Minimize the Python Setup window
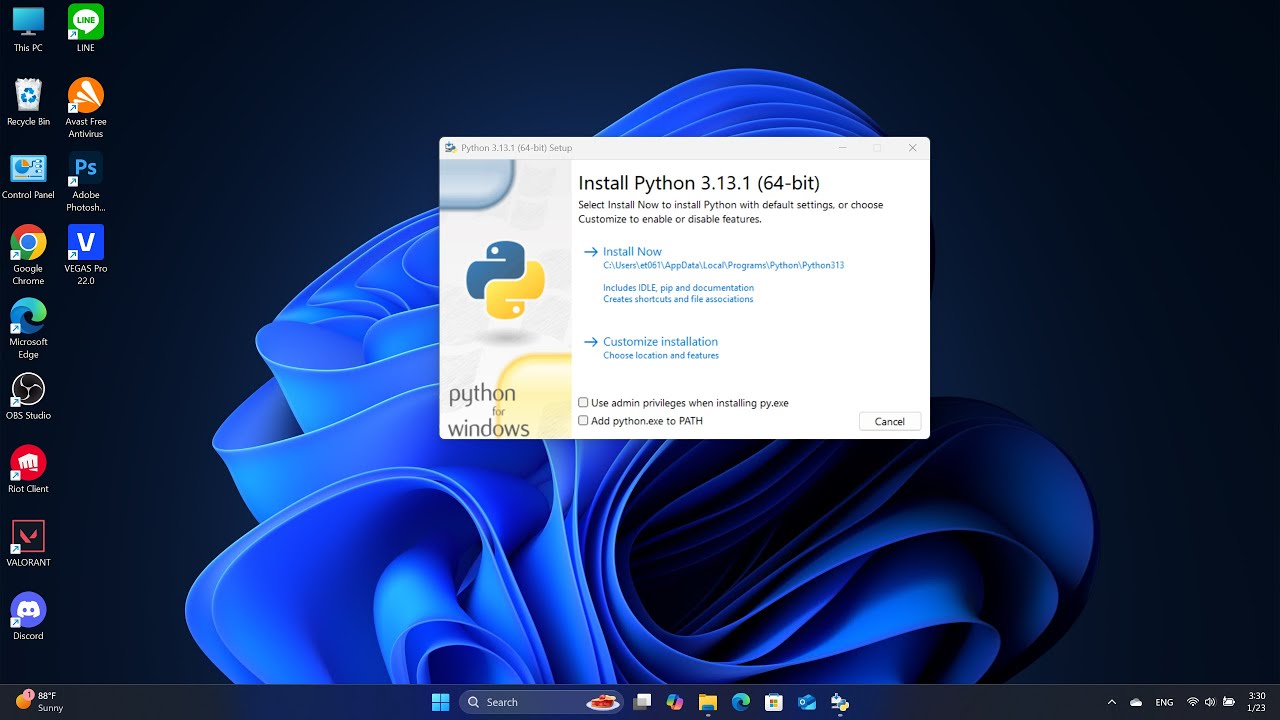The height and width of the screenshot is (720, 1280). (843, 148)
